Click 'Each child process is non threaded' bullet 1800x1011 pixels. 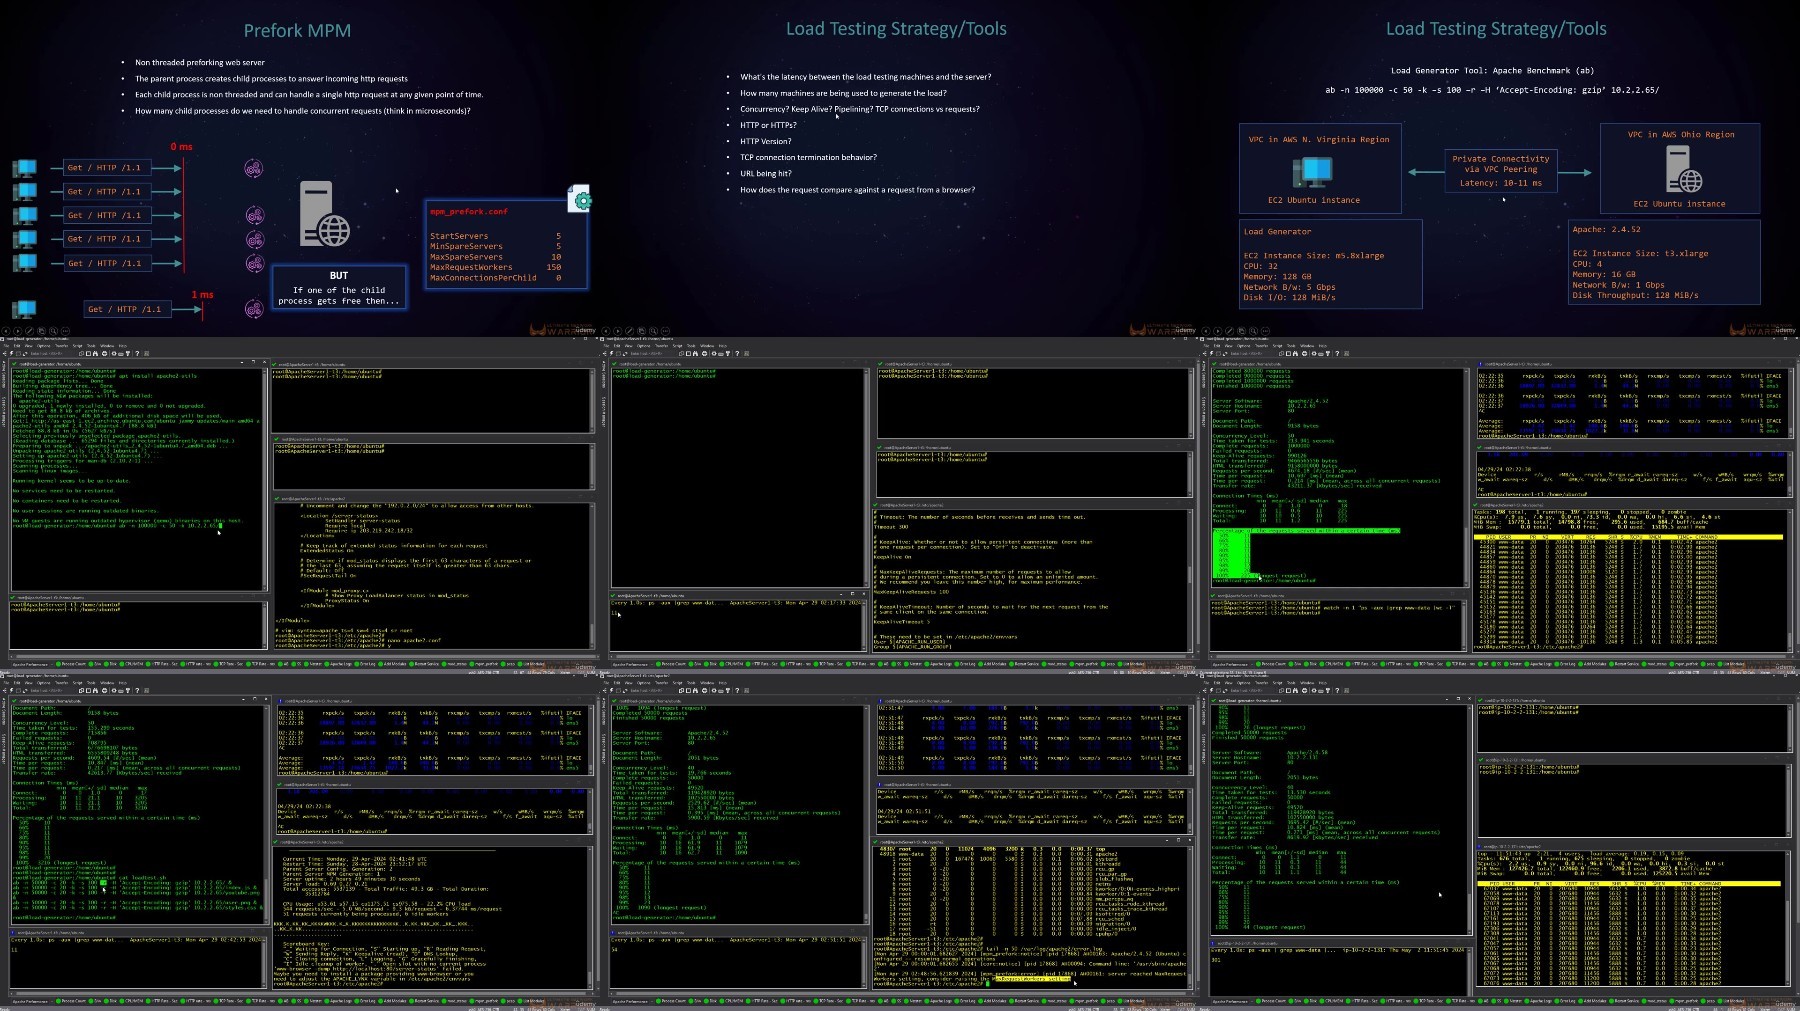[309, 94]
